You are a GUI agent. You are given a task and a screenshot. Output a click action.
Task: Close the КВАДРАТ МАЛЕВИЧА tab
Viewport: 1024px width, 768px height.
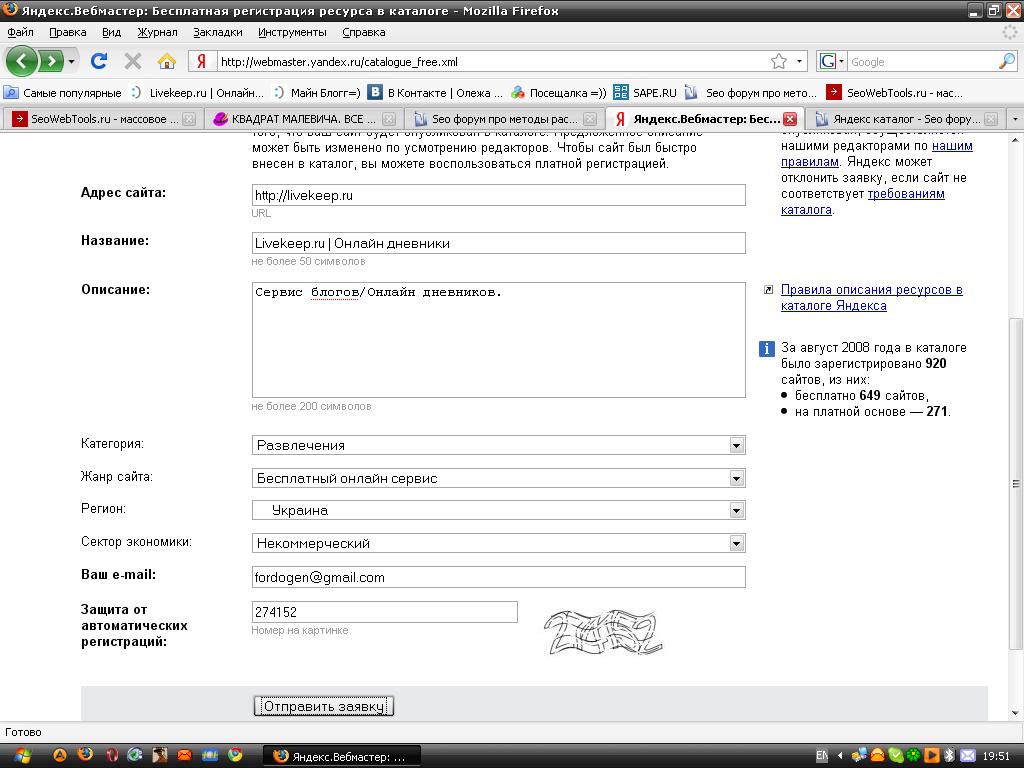click(x=389, y=119)
